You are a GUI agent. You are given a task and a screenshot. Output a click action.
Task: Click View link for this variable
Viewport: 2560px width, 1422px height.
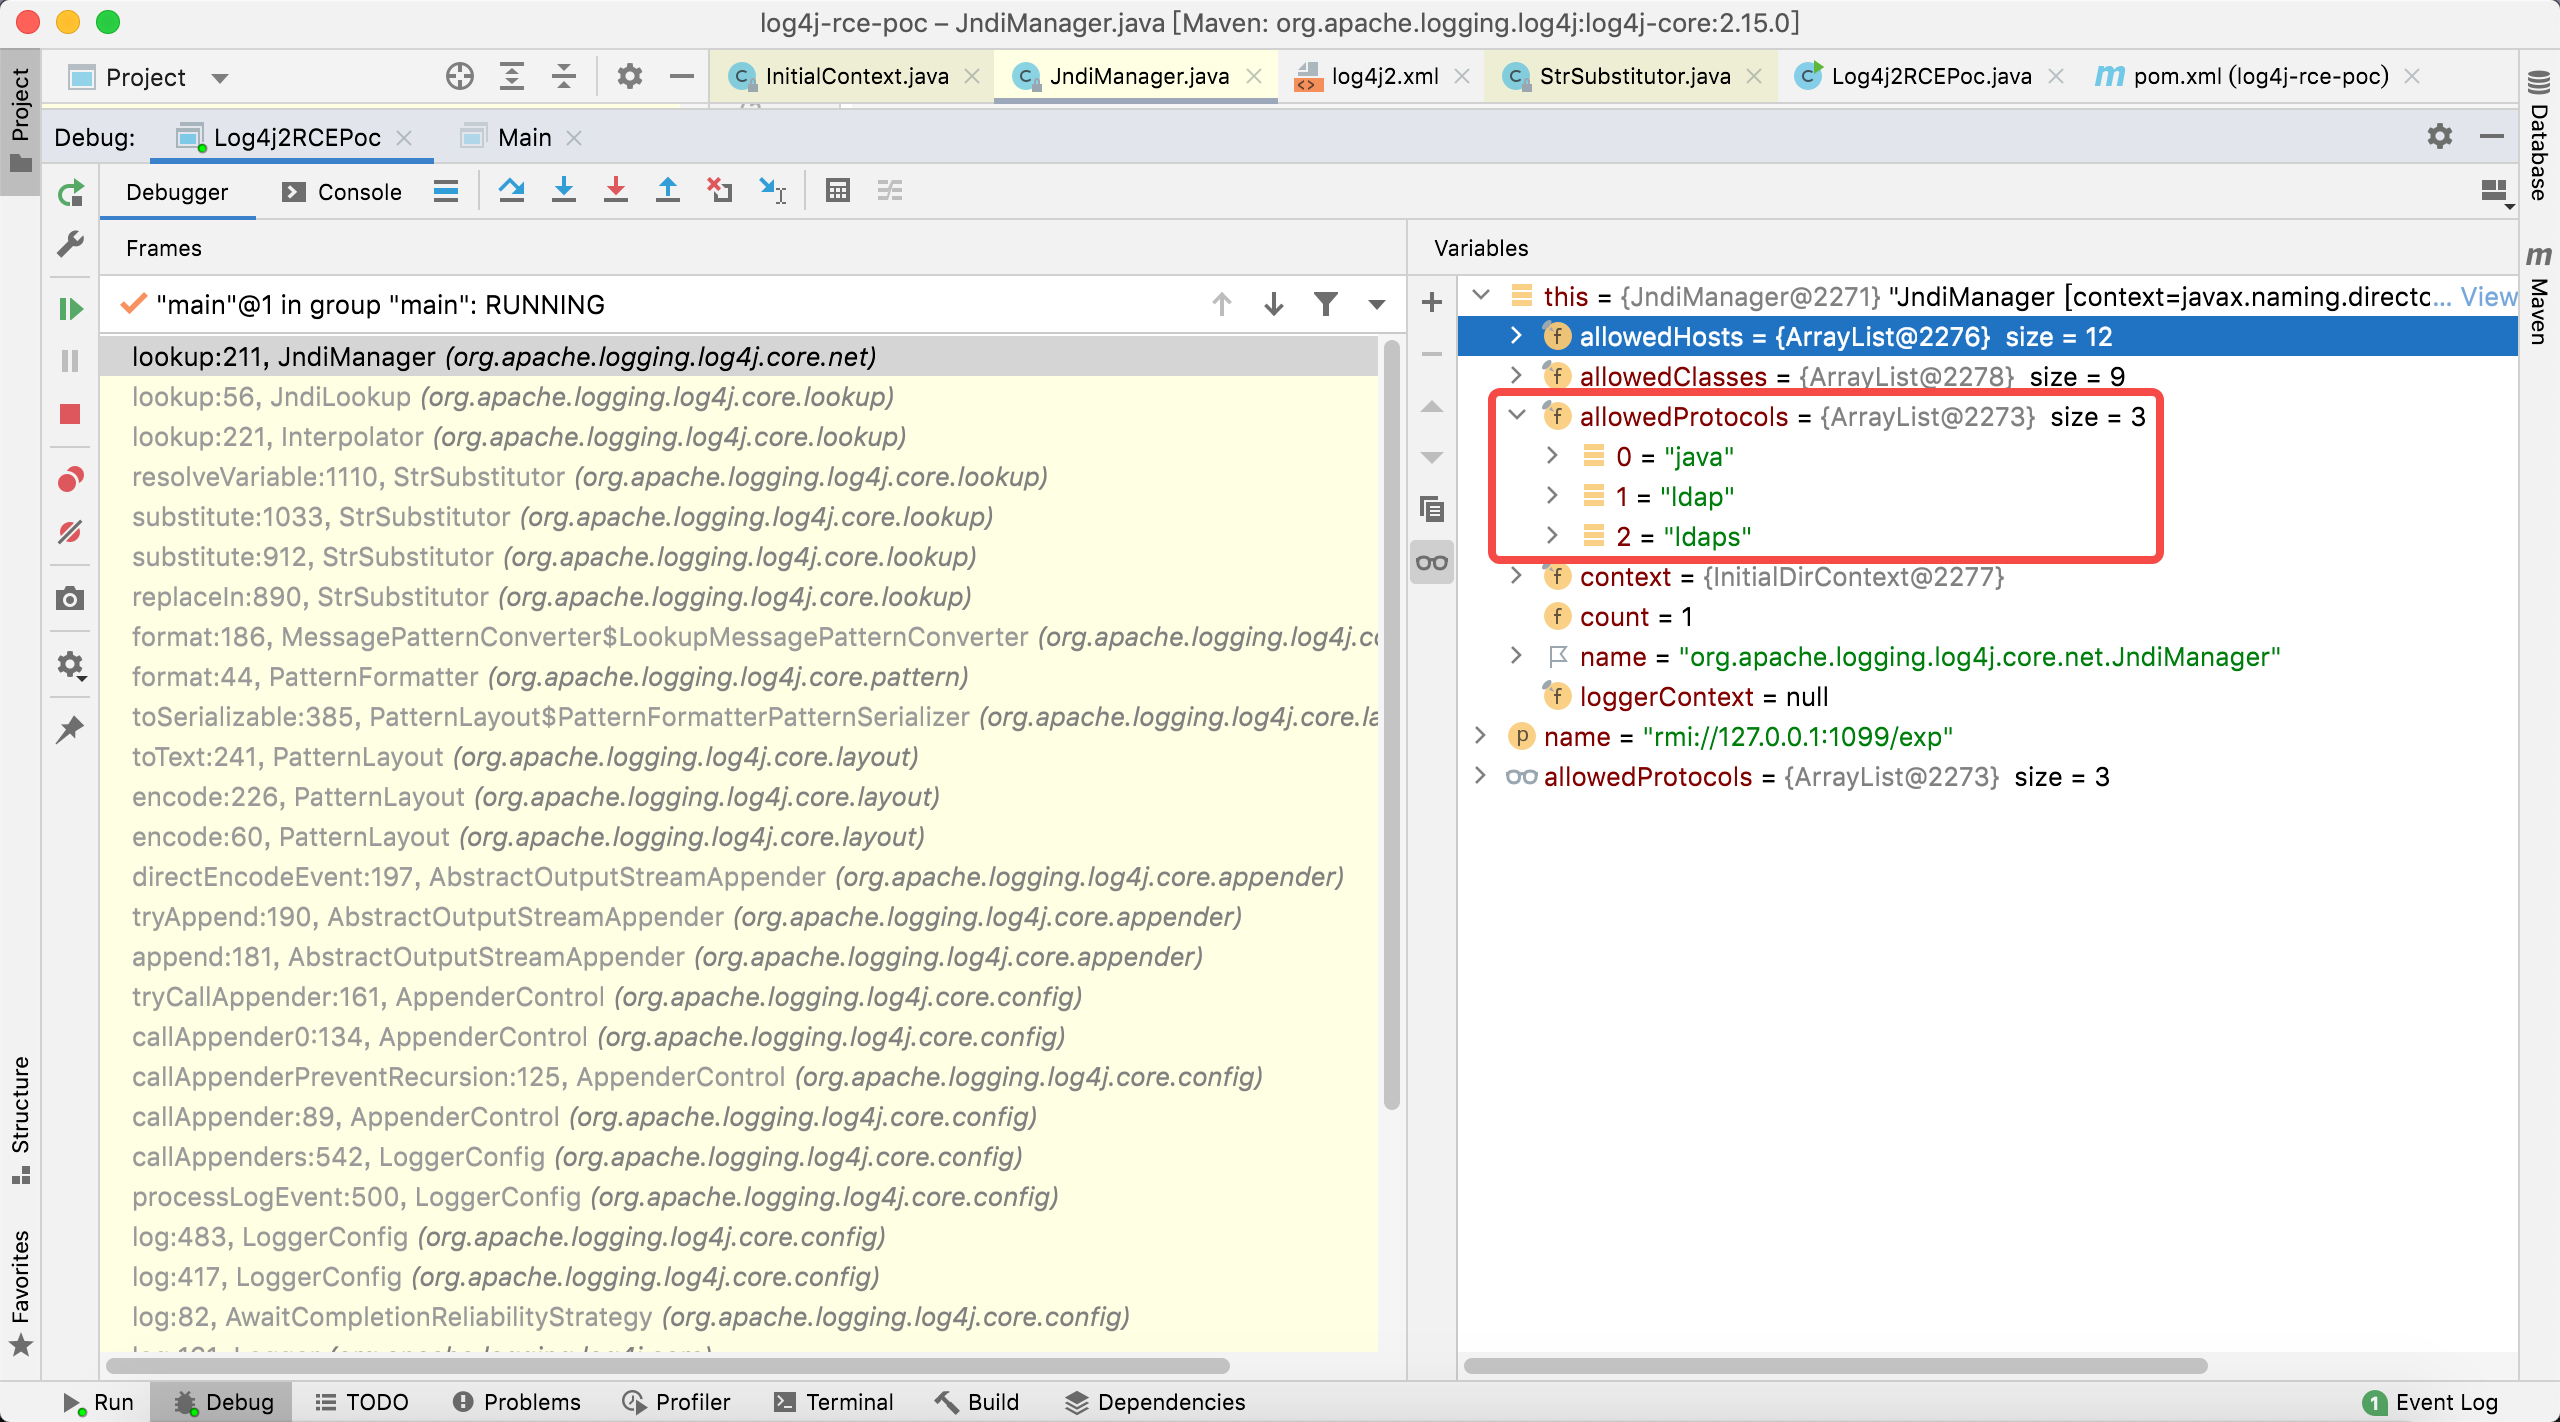point(2488,297)
